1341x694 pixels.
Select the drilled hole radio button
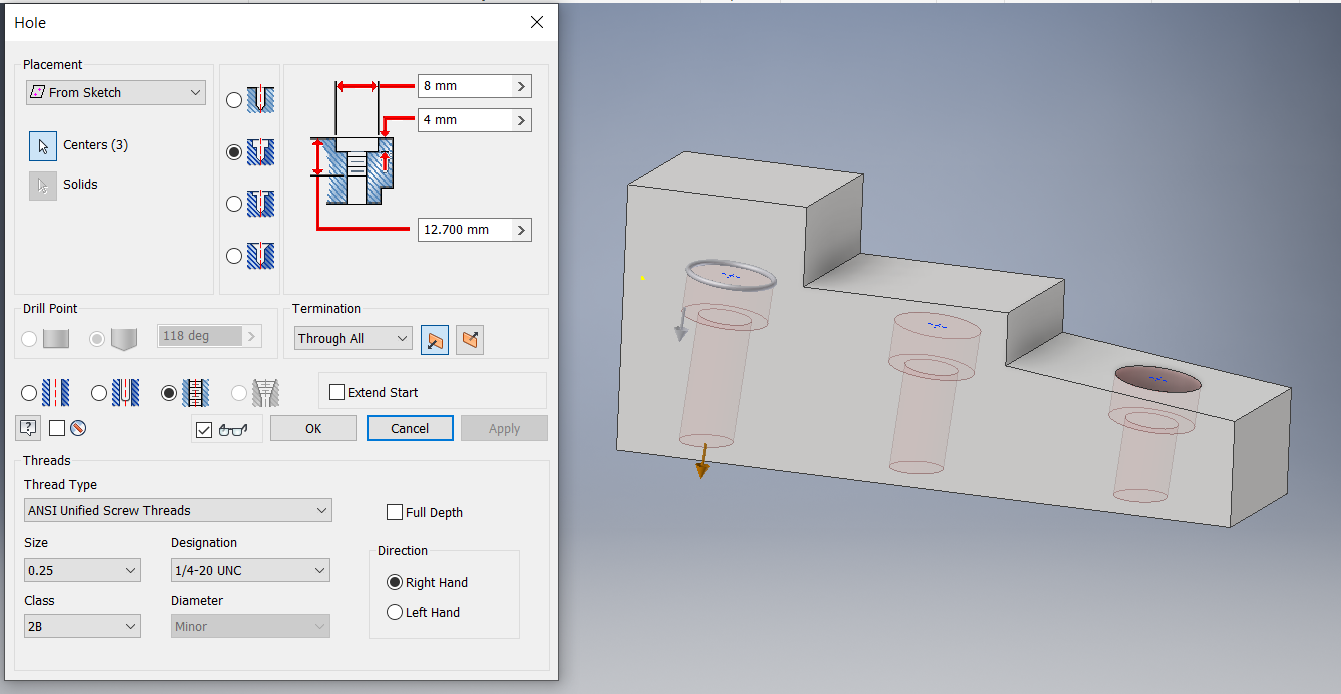[x=234, y=100]
